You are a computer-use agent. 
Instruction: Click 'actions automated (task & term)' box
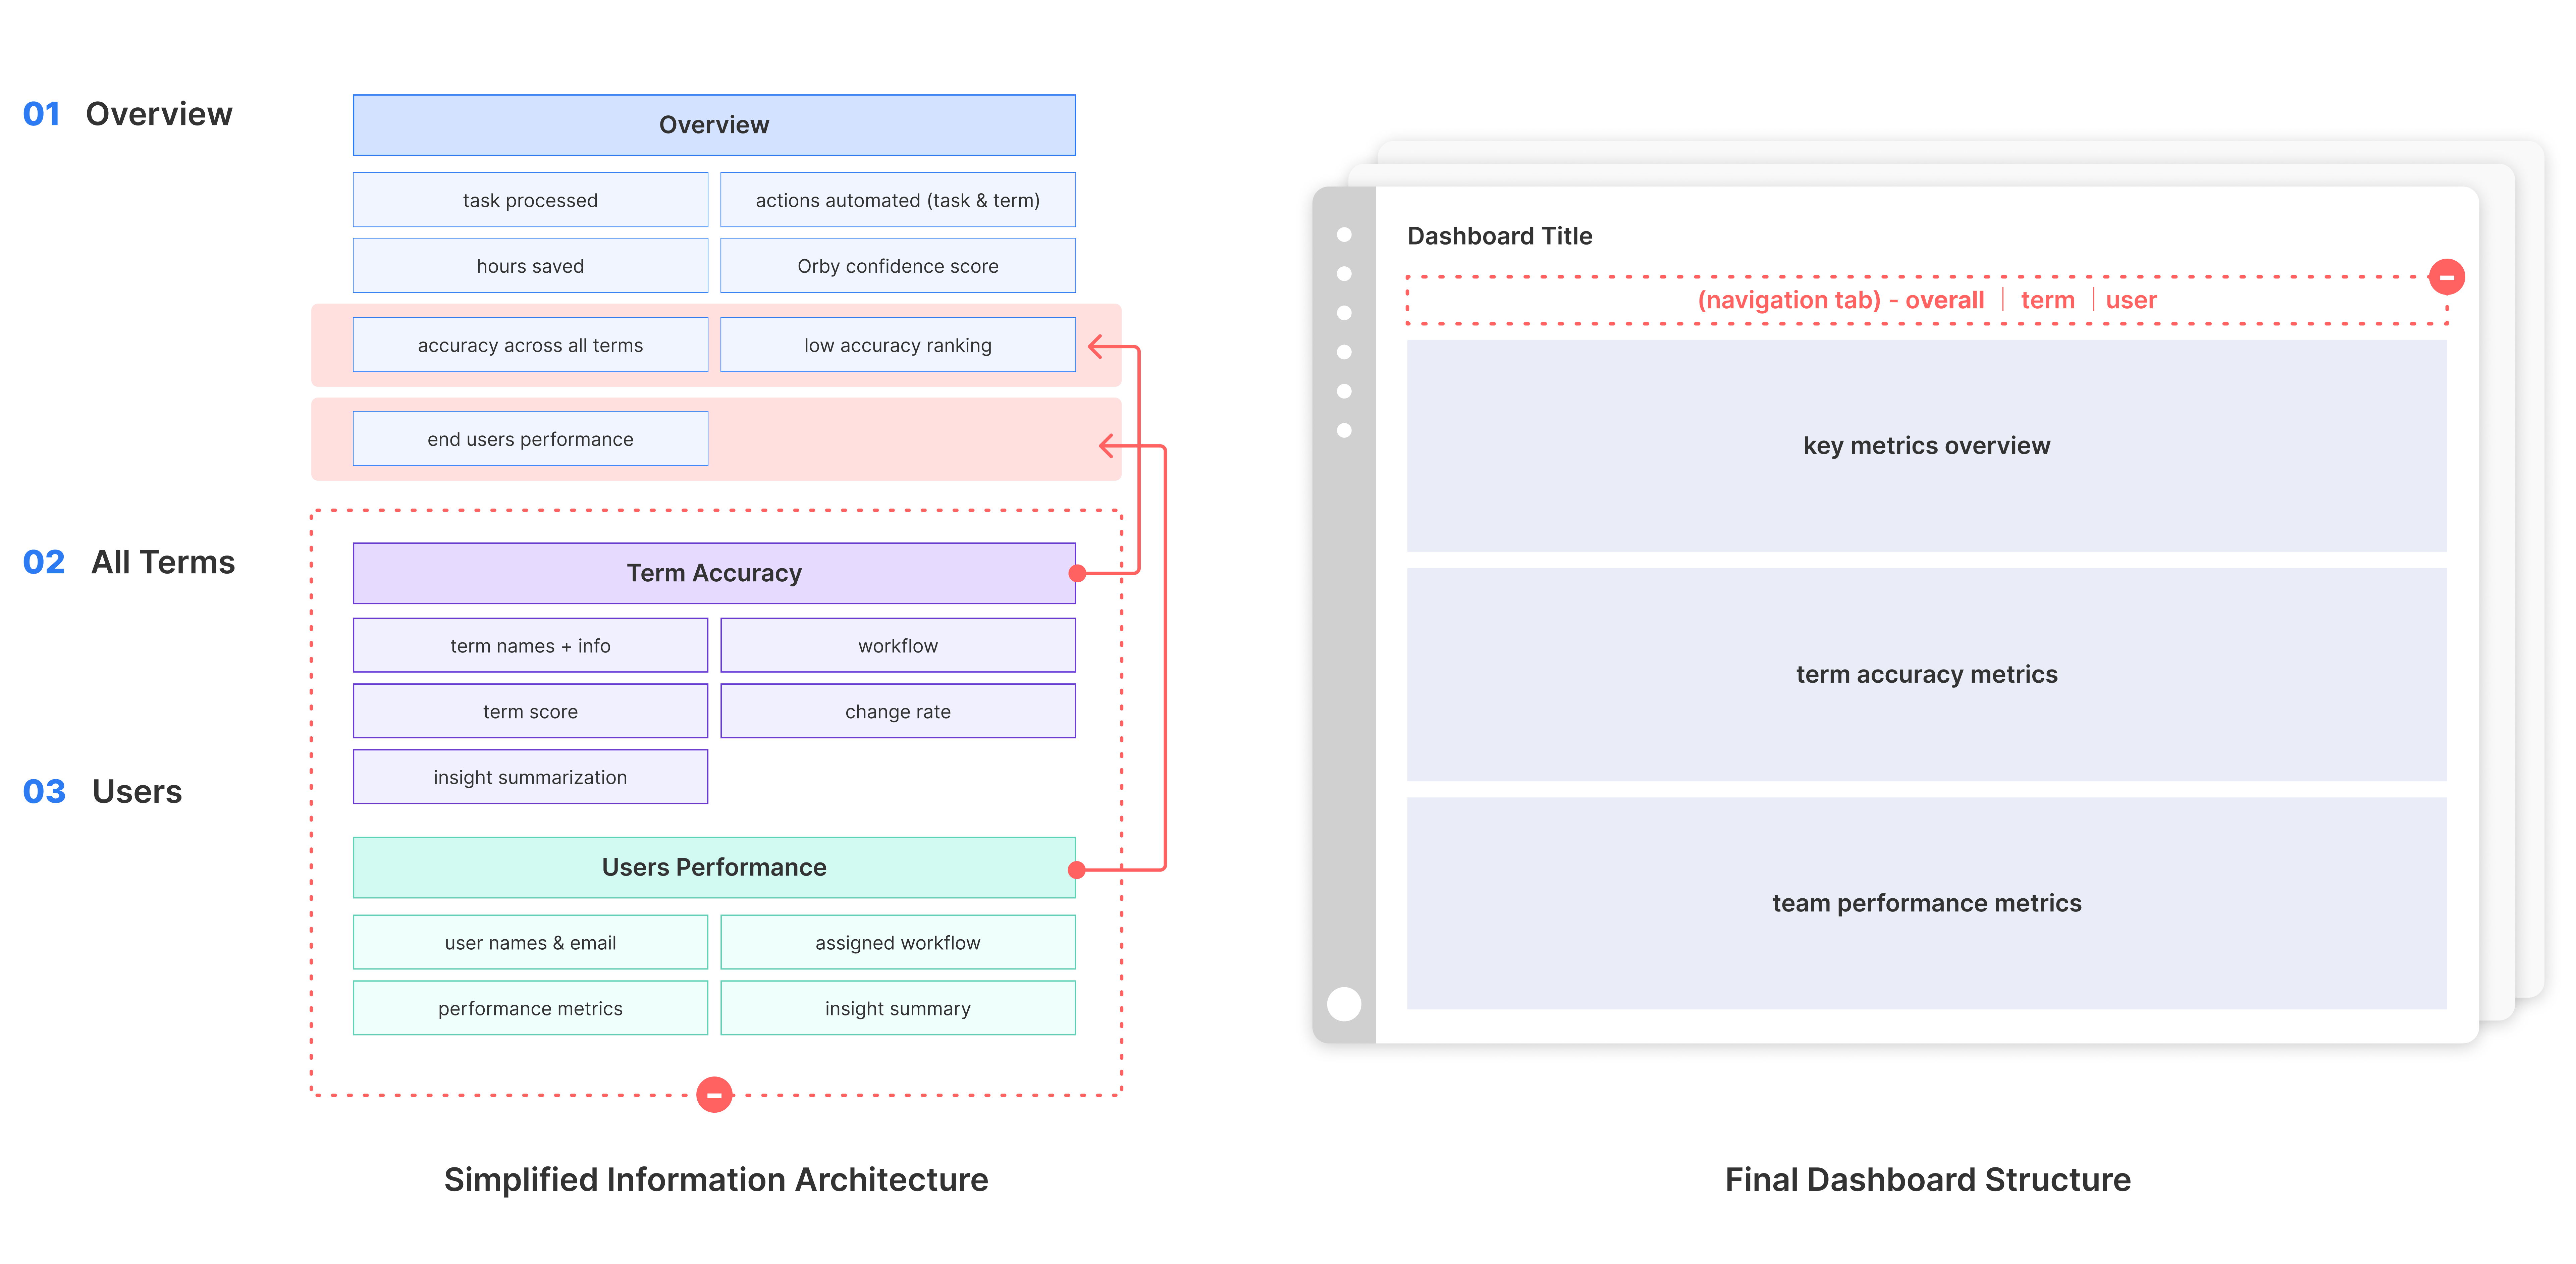click(898, 200)
